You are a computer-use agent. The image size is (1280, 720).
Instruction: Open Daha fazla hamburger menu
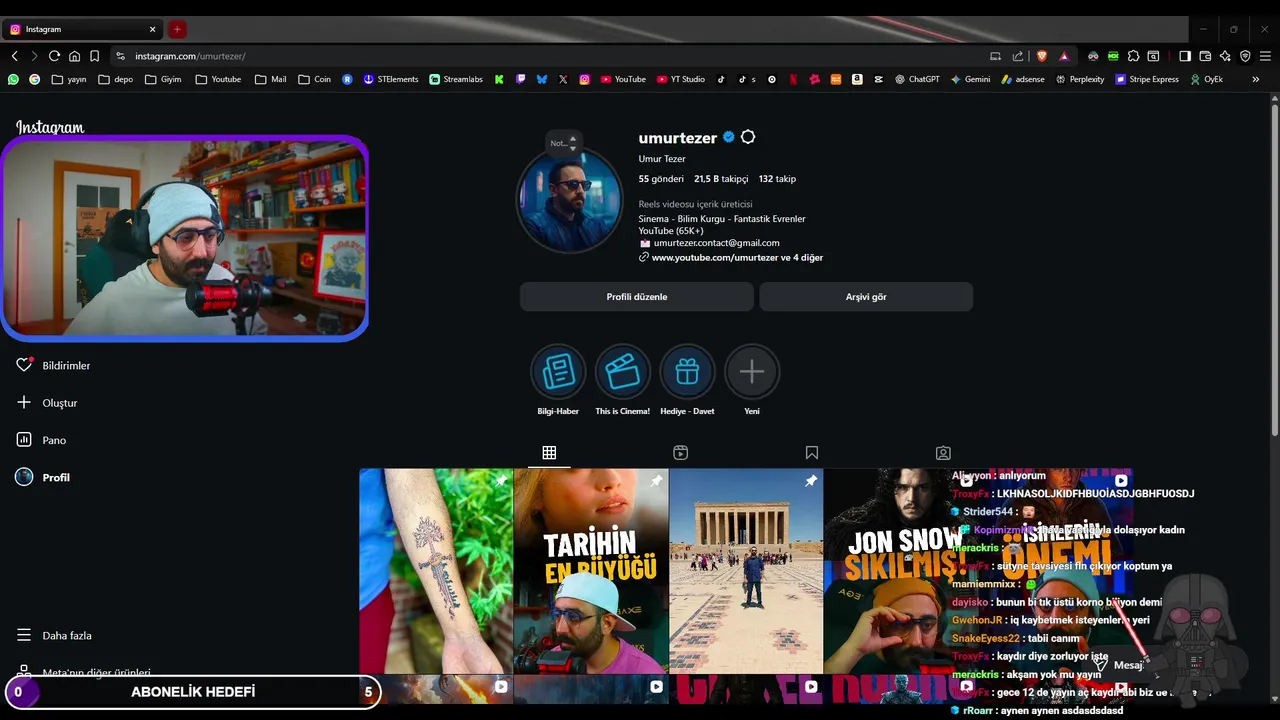[24, 635]
